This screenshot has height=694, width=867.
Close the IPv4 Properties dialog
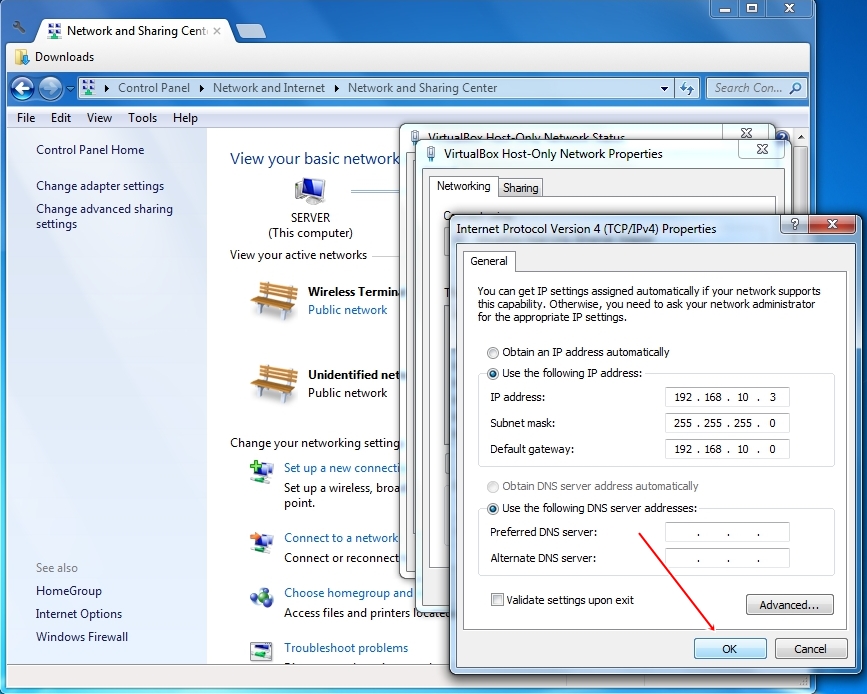pyautogui.click(x=832, y=224)
